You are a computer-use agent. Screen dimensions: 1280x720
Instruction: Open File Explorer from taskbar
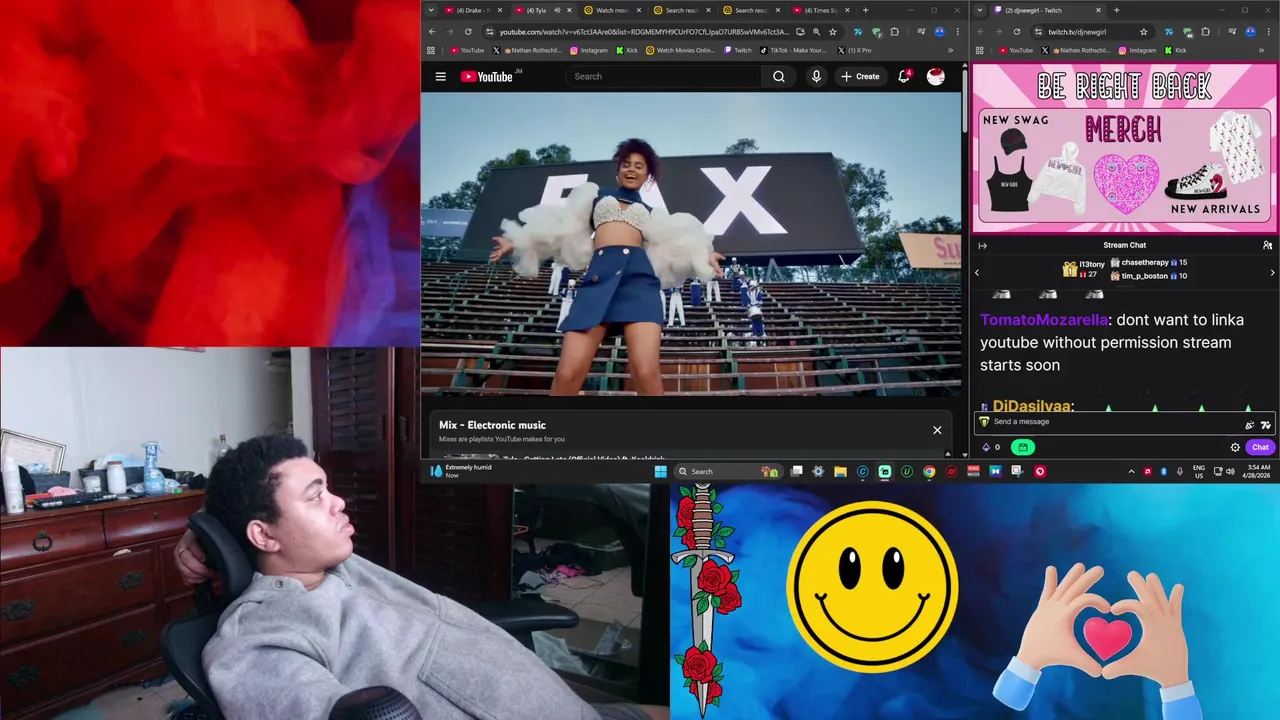point(840,471)
